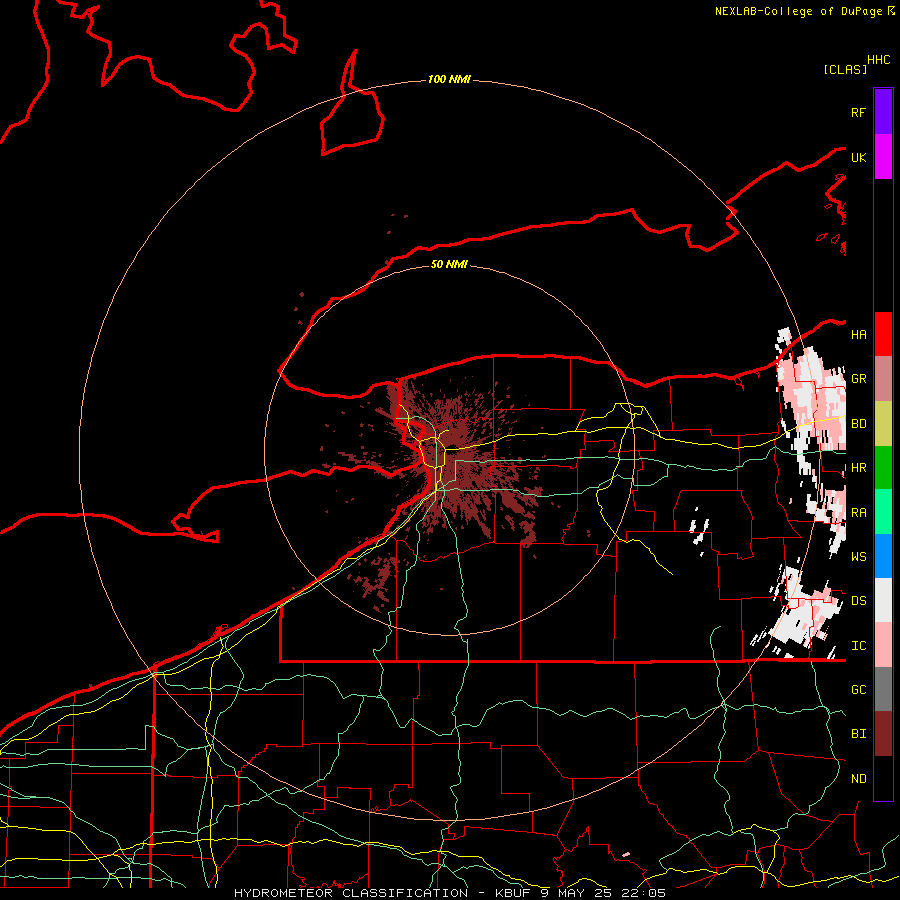Click the HR legend label

(x=858, y=468)
